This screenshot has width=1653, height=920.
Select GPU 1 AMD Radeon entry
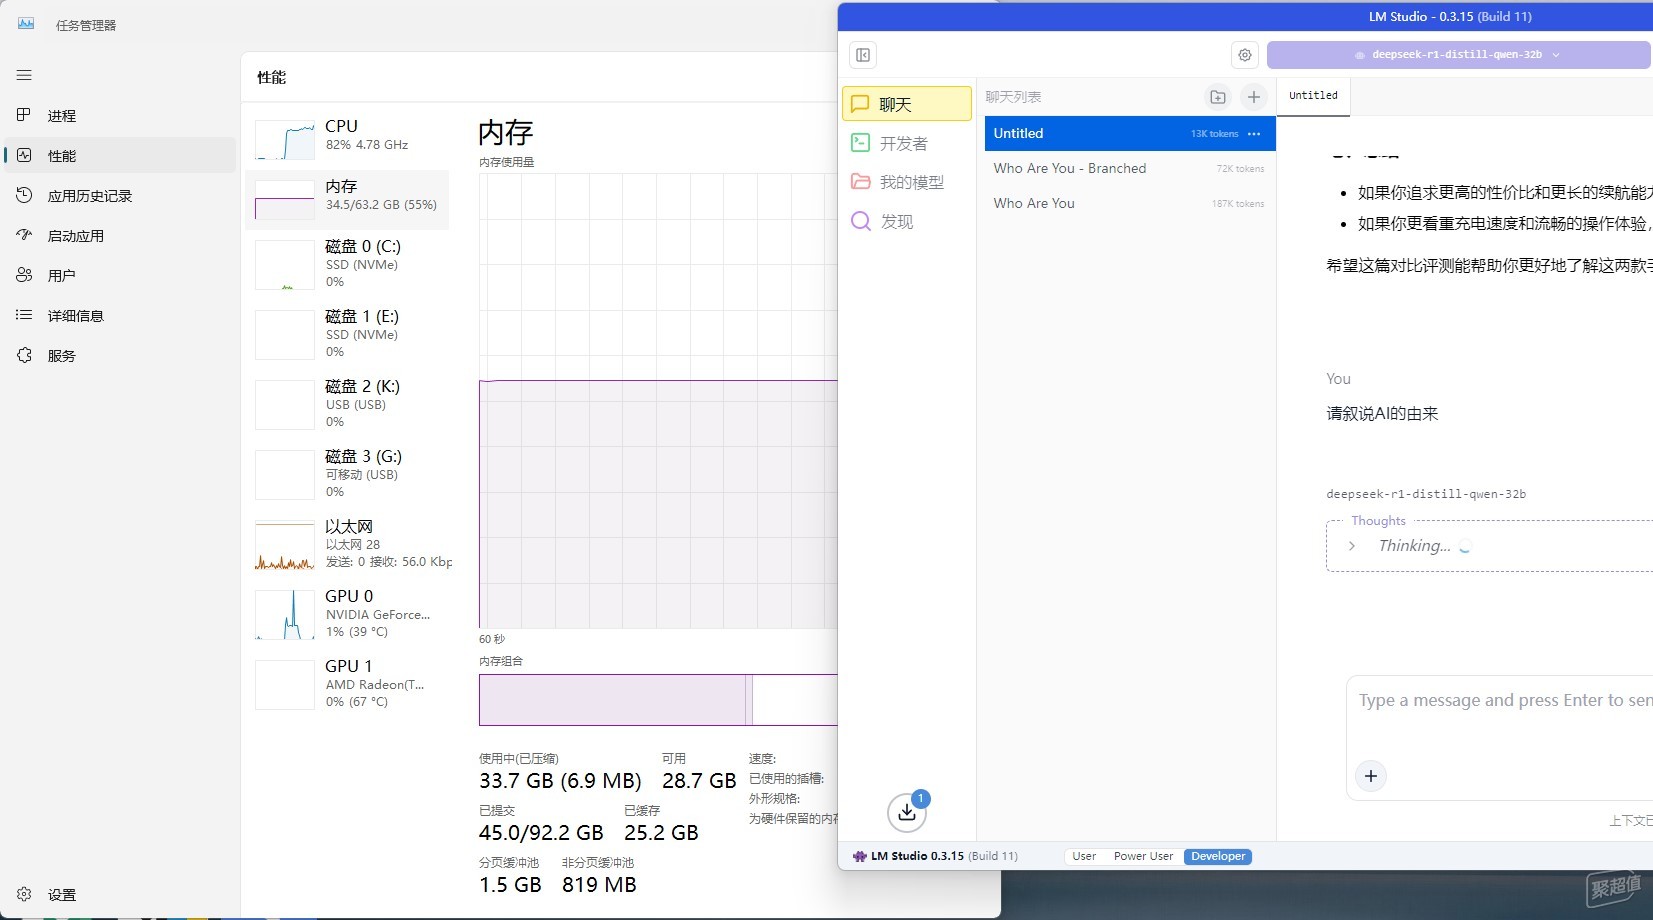[347, 685]
